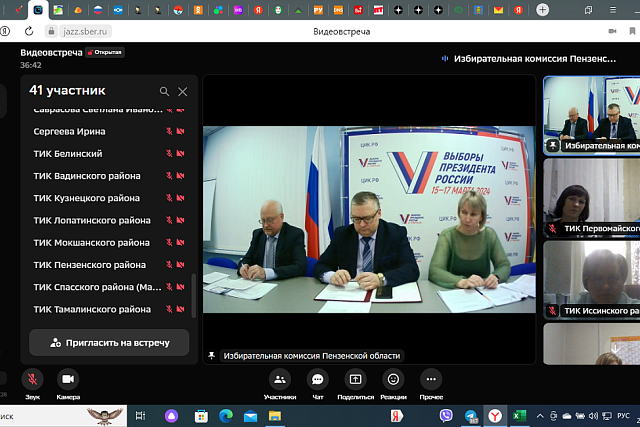640x427 pixels.
Task: Unpin the Избирательная комиссия Пензенской области video
Action: click(211, 356)
